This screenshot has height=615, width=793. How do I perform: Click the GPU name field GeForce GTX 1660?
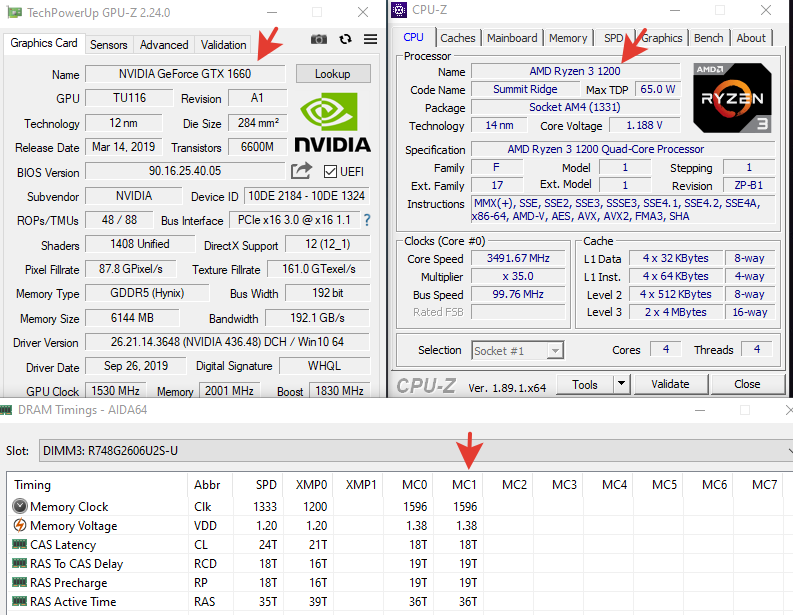pyautogui.click(x=185, y=74)
